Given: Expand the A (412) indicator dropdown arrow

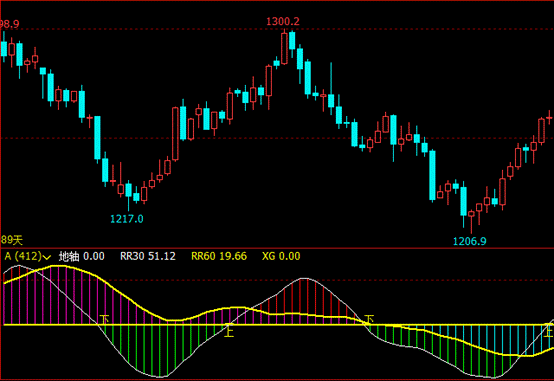Looking at the screenshot, I should pos(47,257).
